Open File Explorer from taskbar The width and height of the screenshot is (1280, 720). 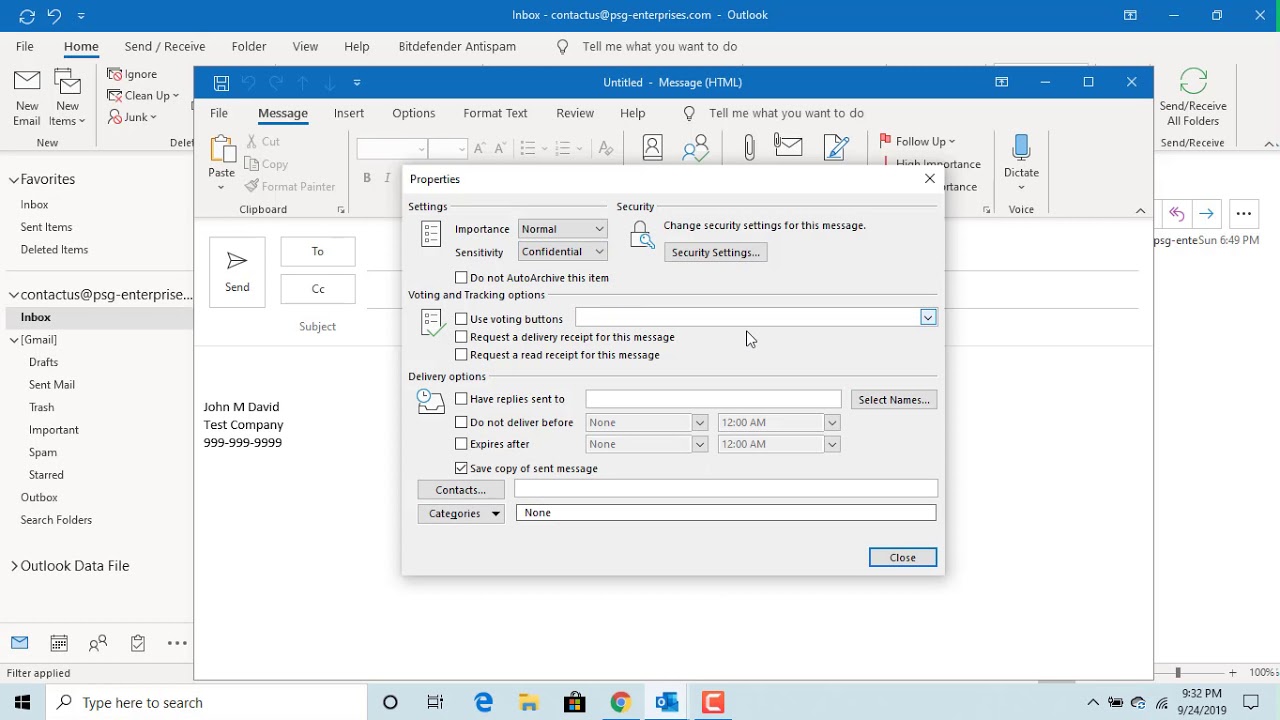[x=529, y=703]
